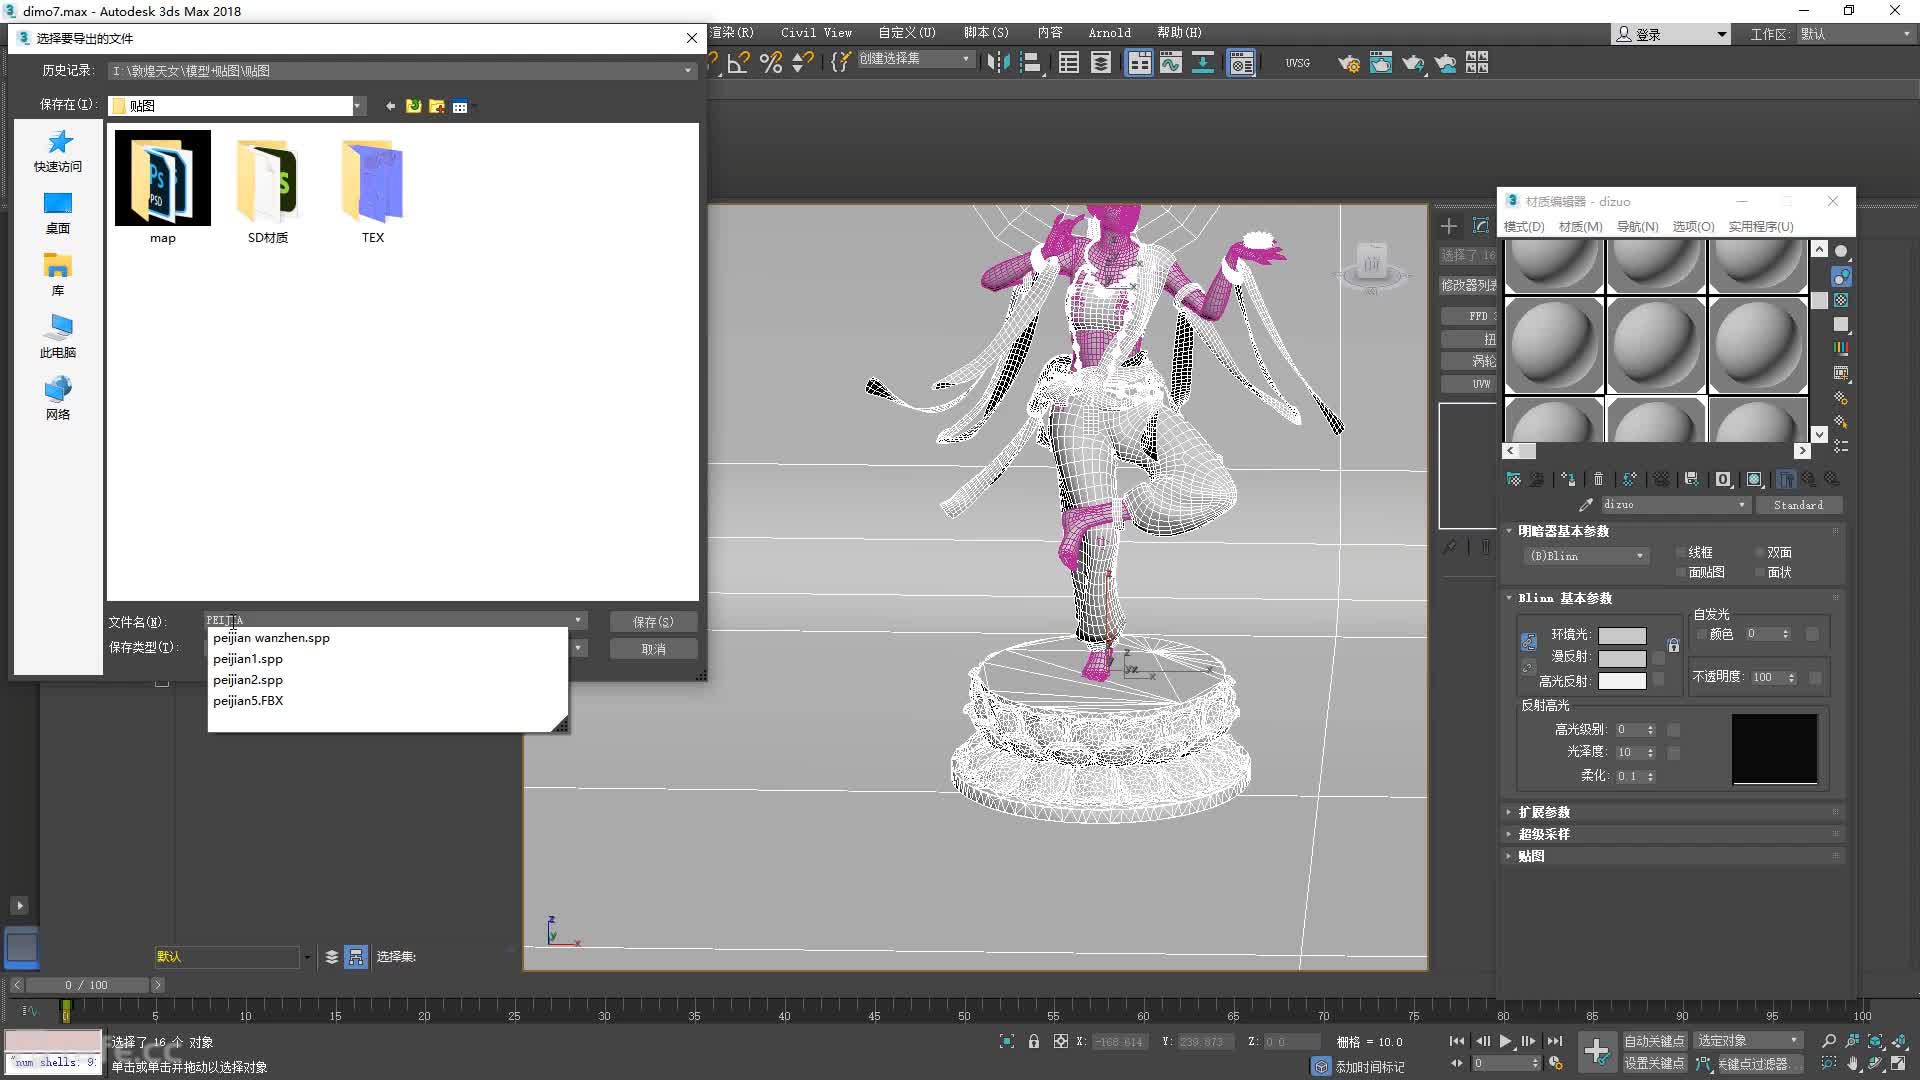The width and height of the screenshot is (1920, 1080).
Task: Enable self-illumination Color (颜色) checkbox
Action: pyautogui.click(x=1701, y=635)
